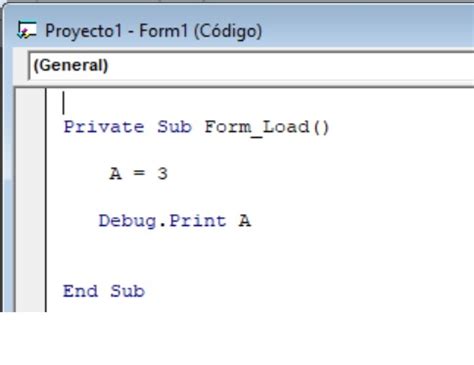Click the equals sign in A = 3

[x=139, y=173]
